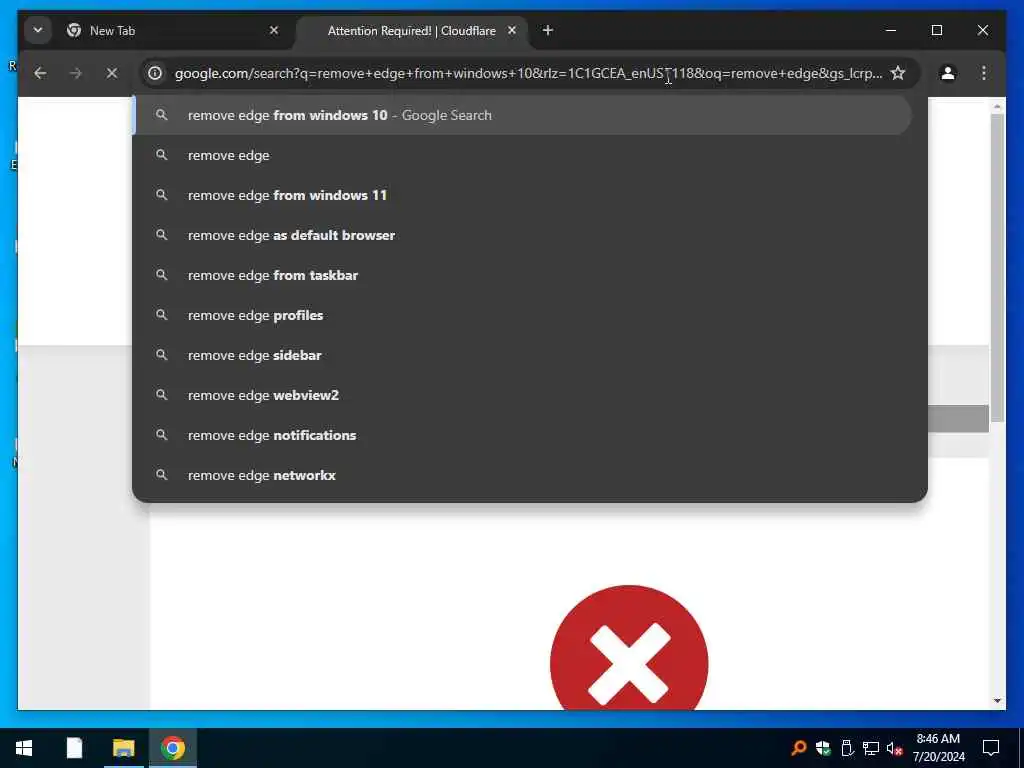Open the blank document taskbar icon
The image size is (1024, 768).
click(74, 748)
